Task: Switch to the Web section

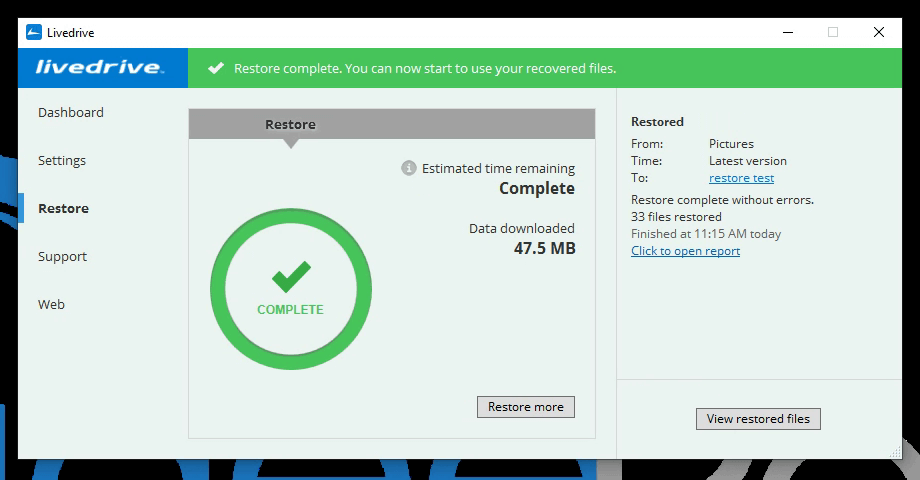Action: pyautogui.click(x=51, y=305)
